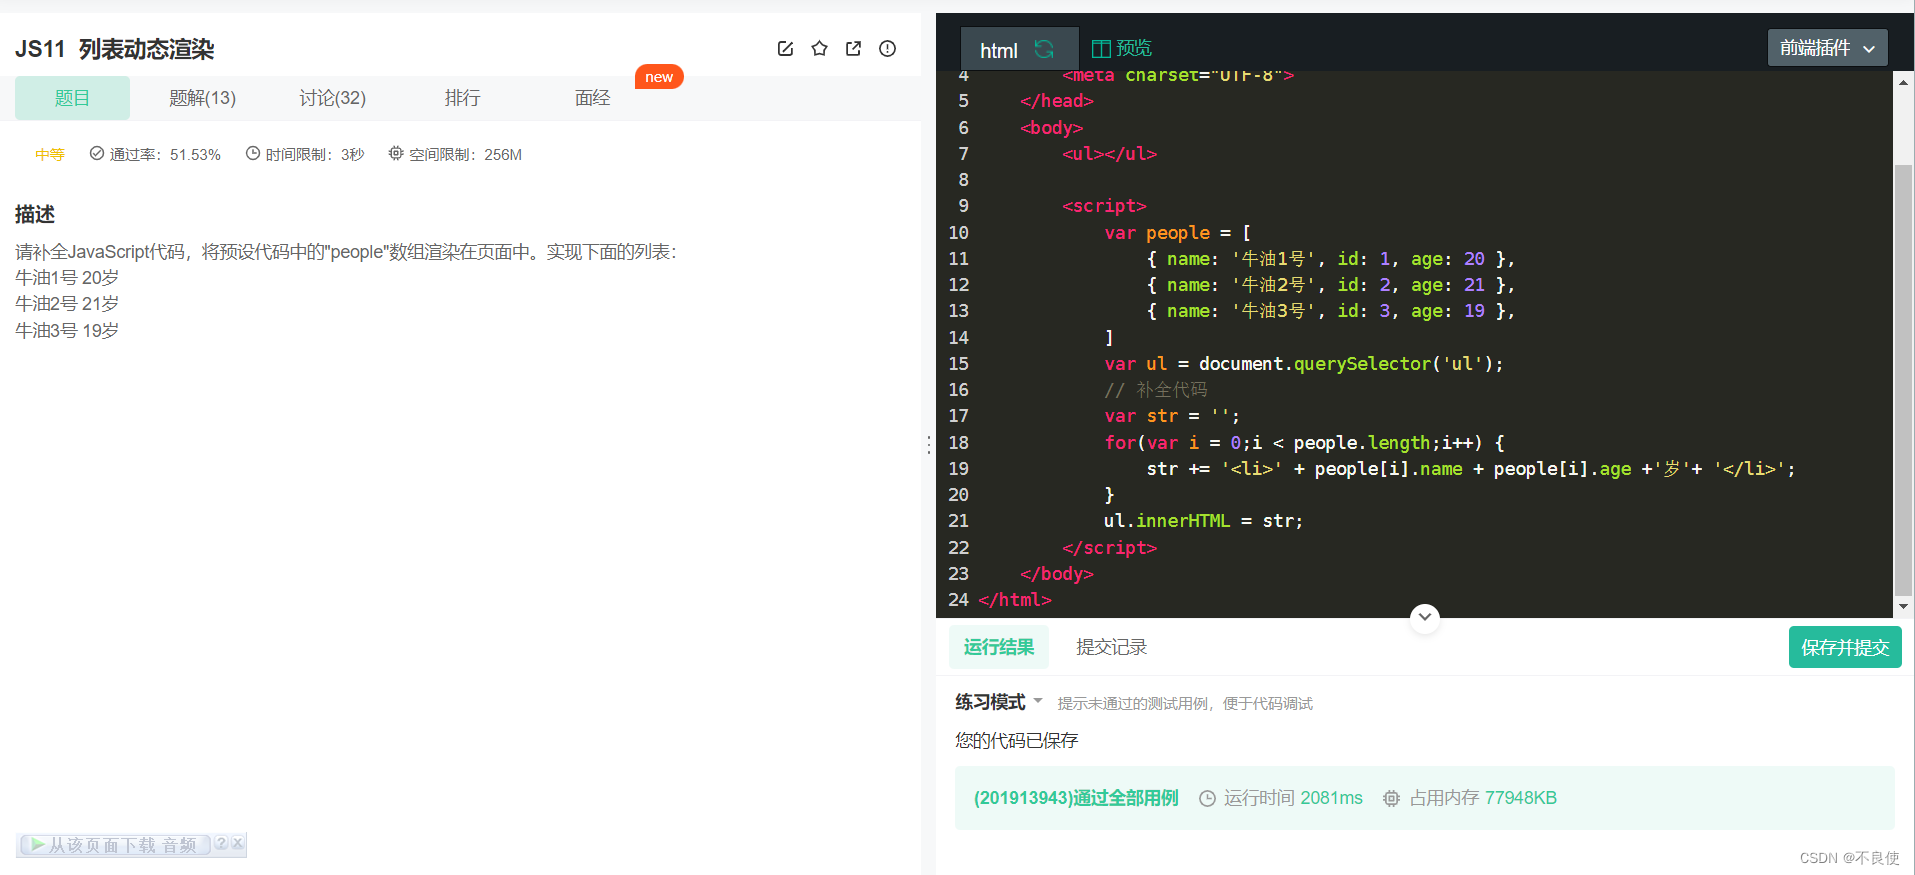The height and width of the screenshot is (875, 1915).
Task: Open the 面经 tab
Action: tap(592, 98)
